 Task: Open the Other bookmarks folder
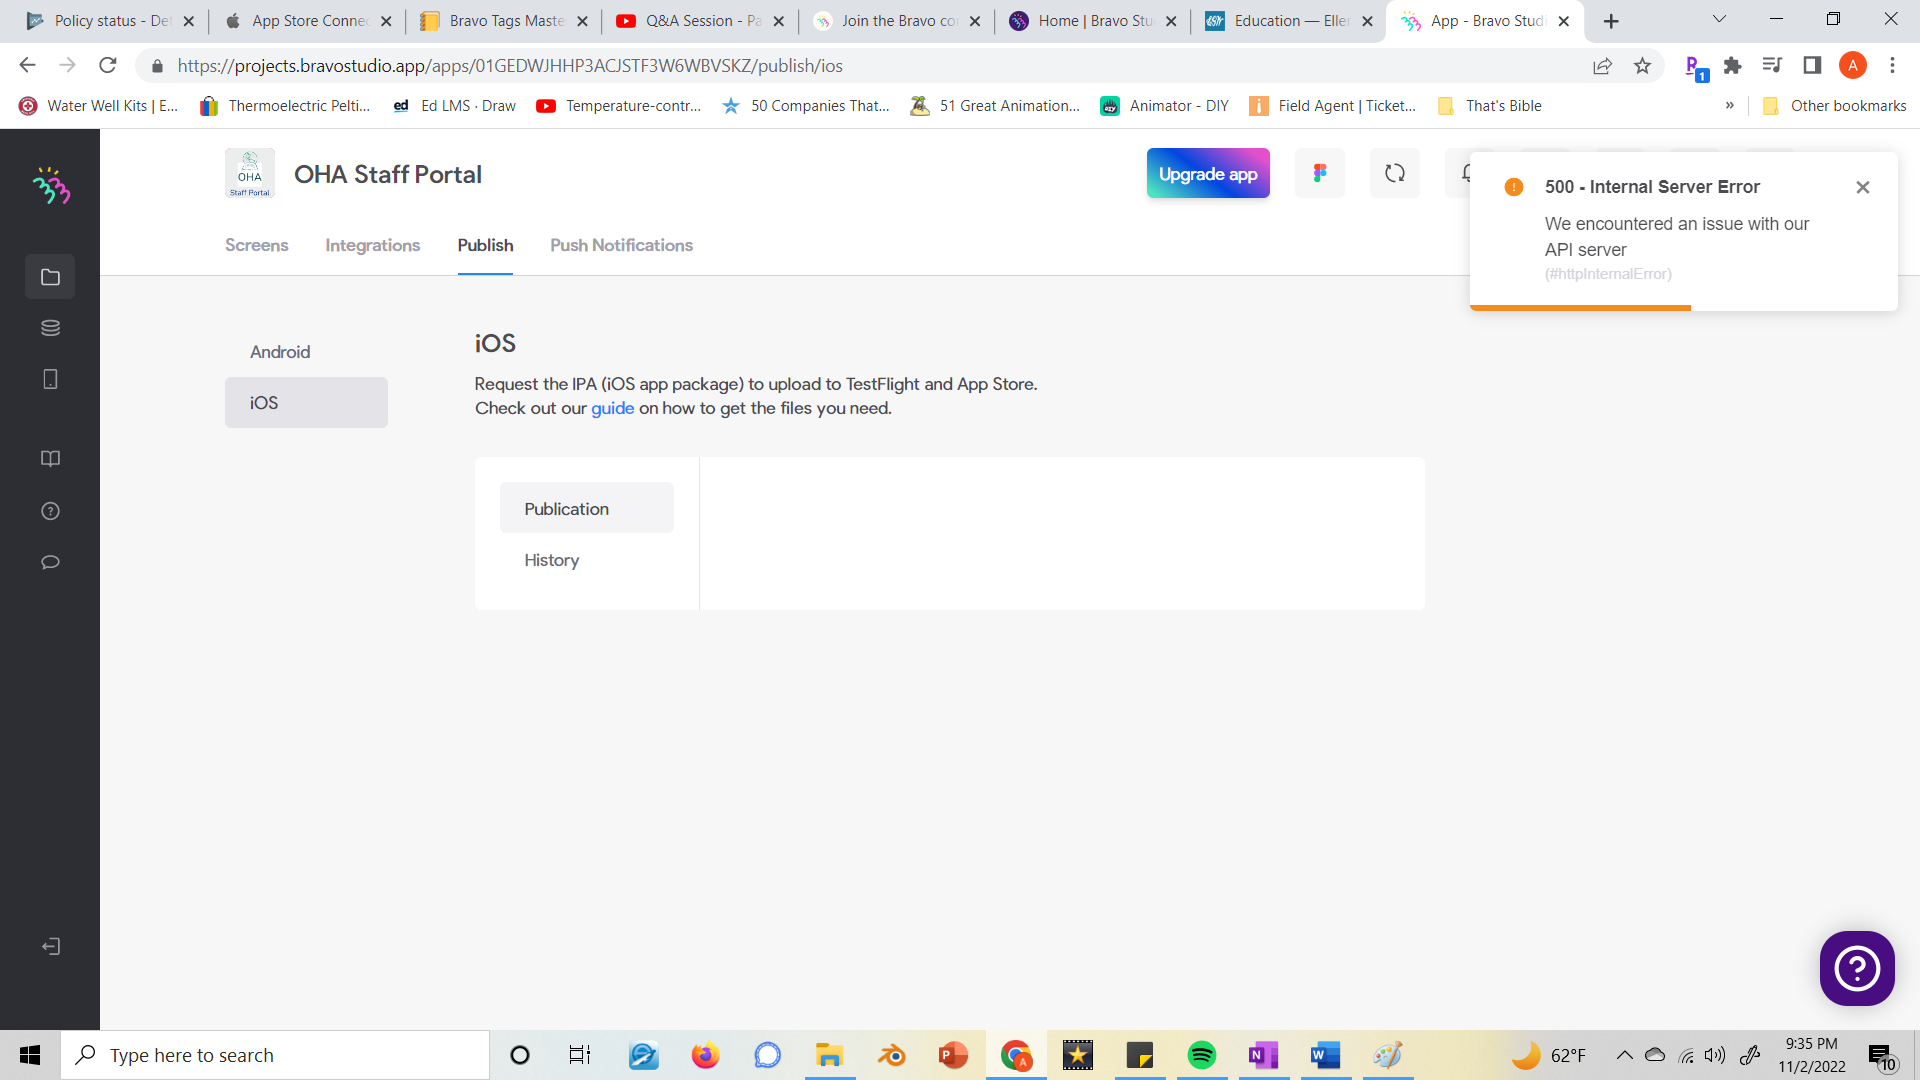pos(1834,105)
